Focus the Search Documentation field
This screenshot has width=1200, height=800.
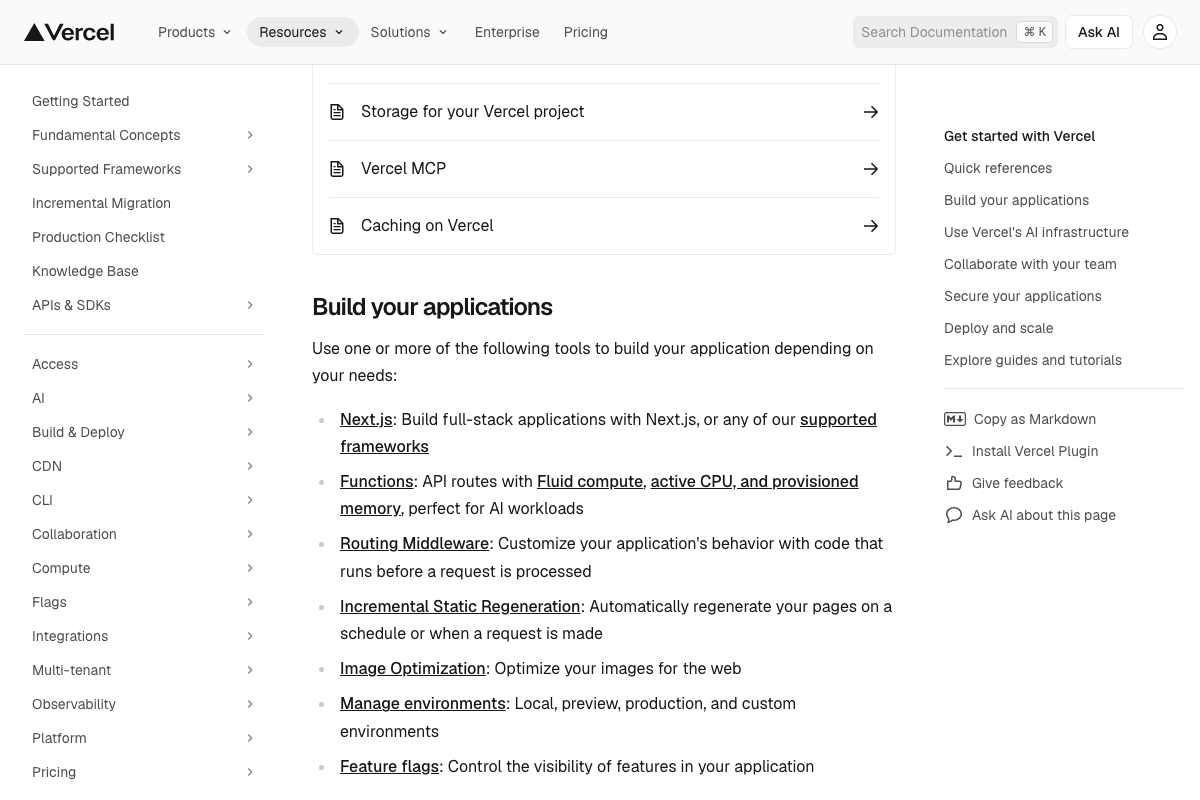click(x=955, y=32)
